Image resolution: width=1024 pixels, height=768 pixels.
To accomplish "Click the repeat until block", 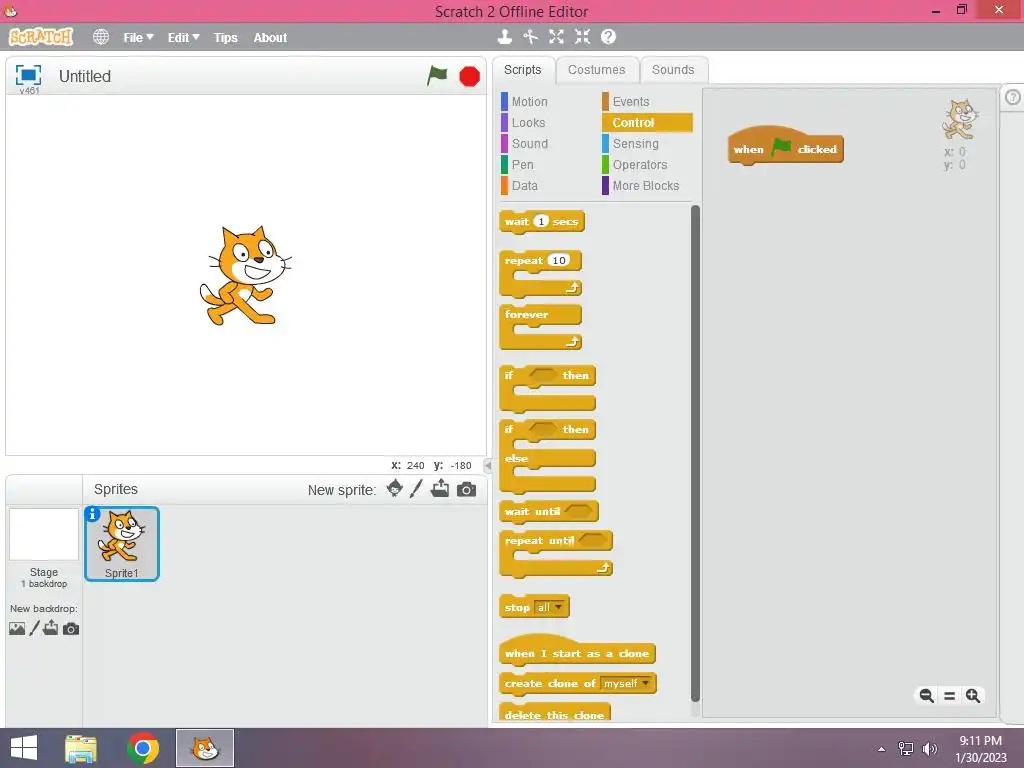I will pos(539,541).
